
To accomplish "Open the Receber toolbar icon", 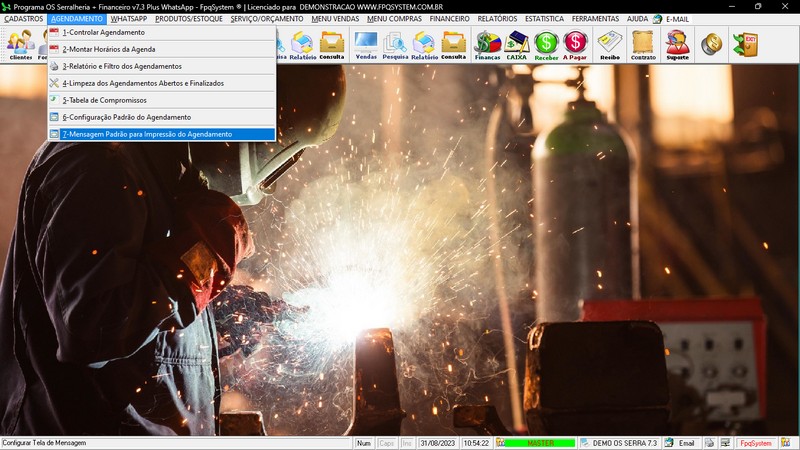I will (546, 45).
